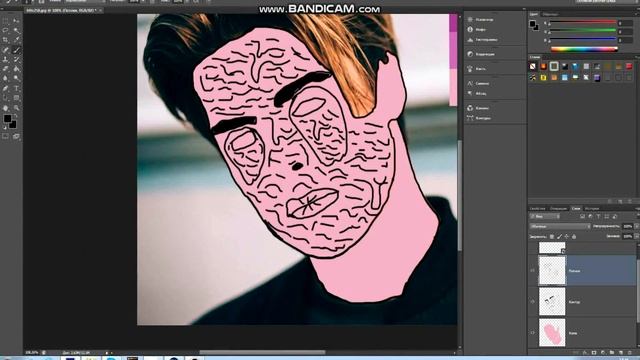Image resolution: width=640 pixels, height=360 pixels.
Task: Click the toolbar foreground color swatch
Action: (7, 118)
